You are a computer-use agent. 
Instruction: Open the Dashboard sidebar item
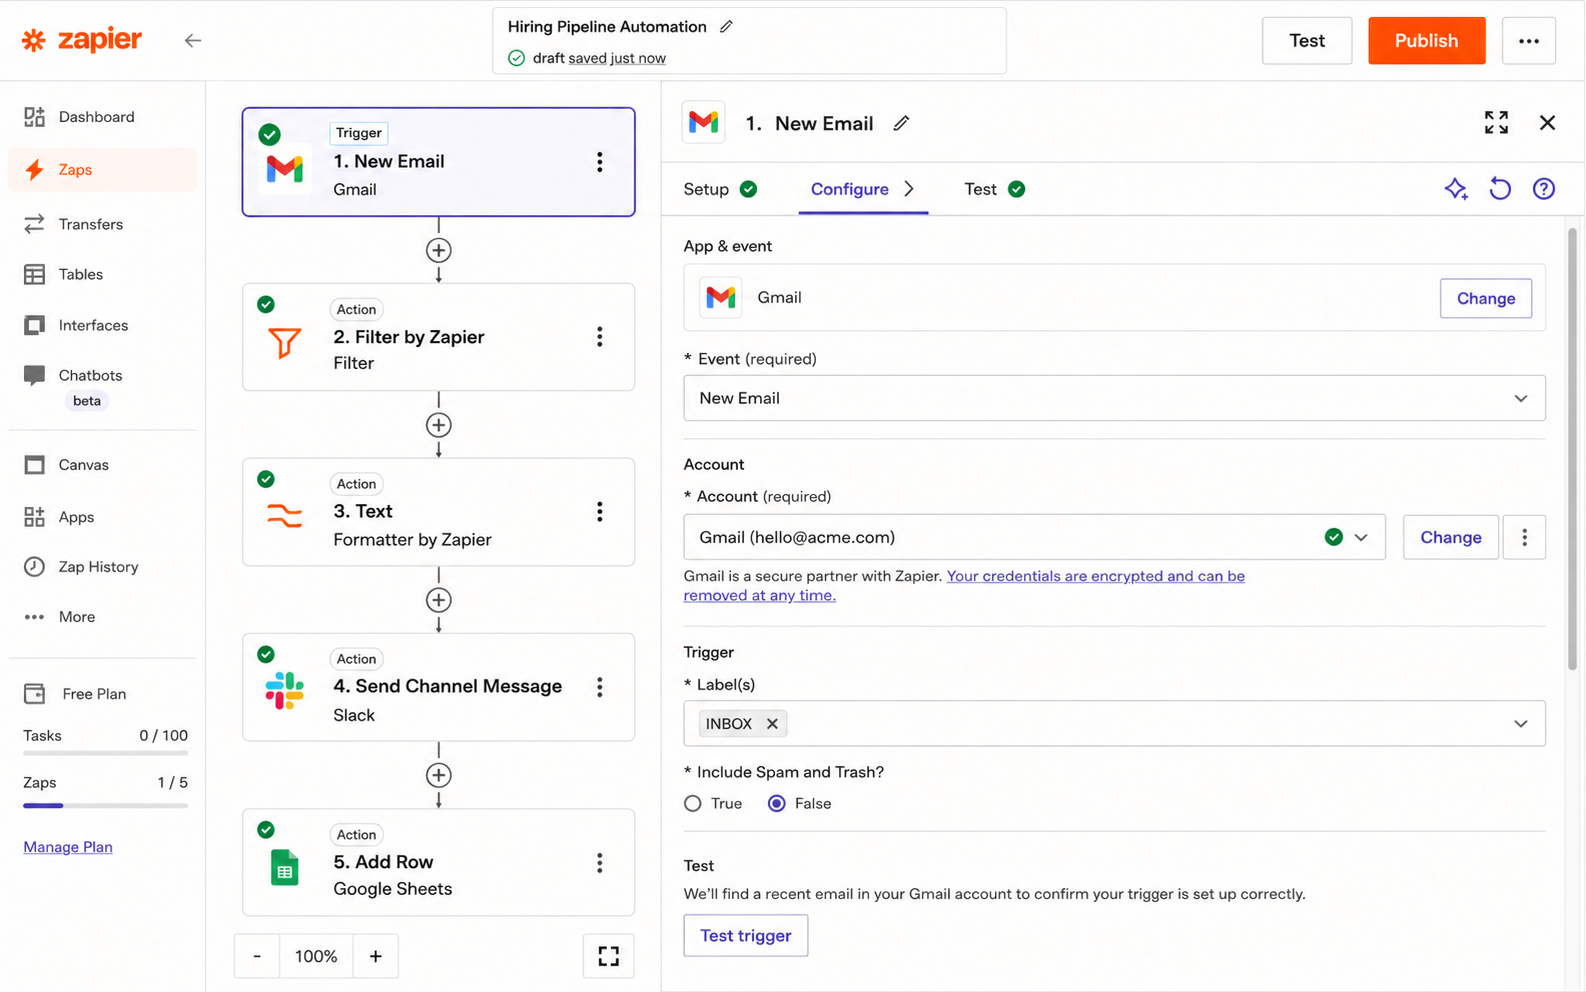pos(102,117)
